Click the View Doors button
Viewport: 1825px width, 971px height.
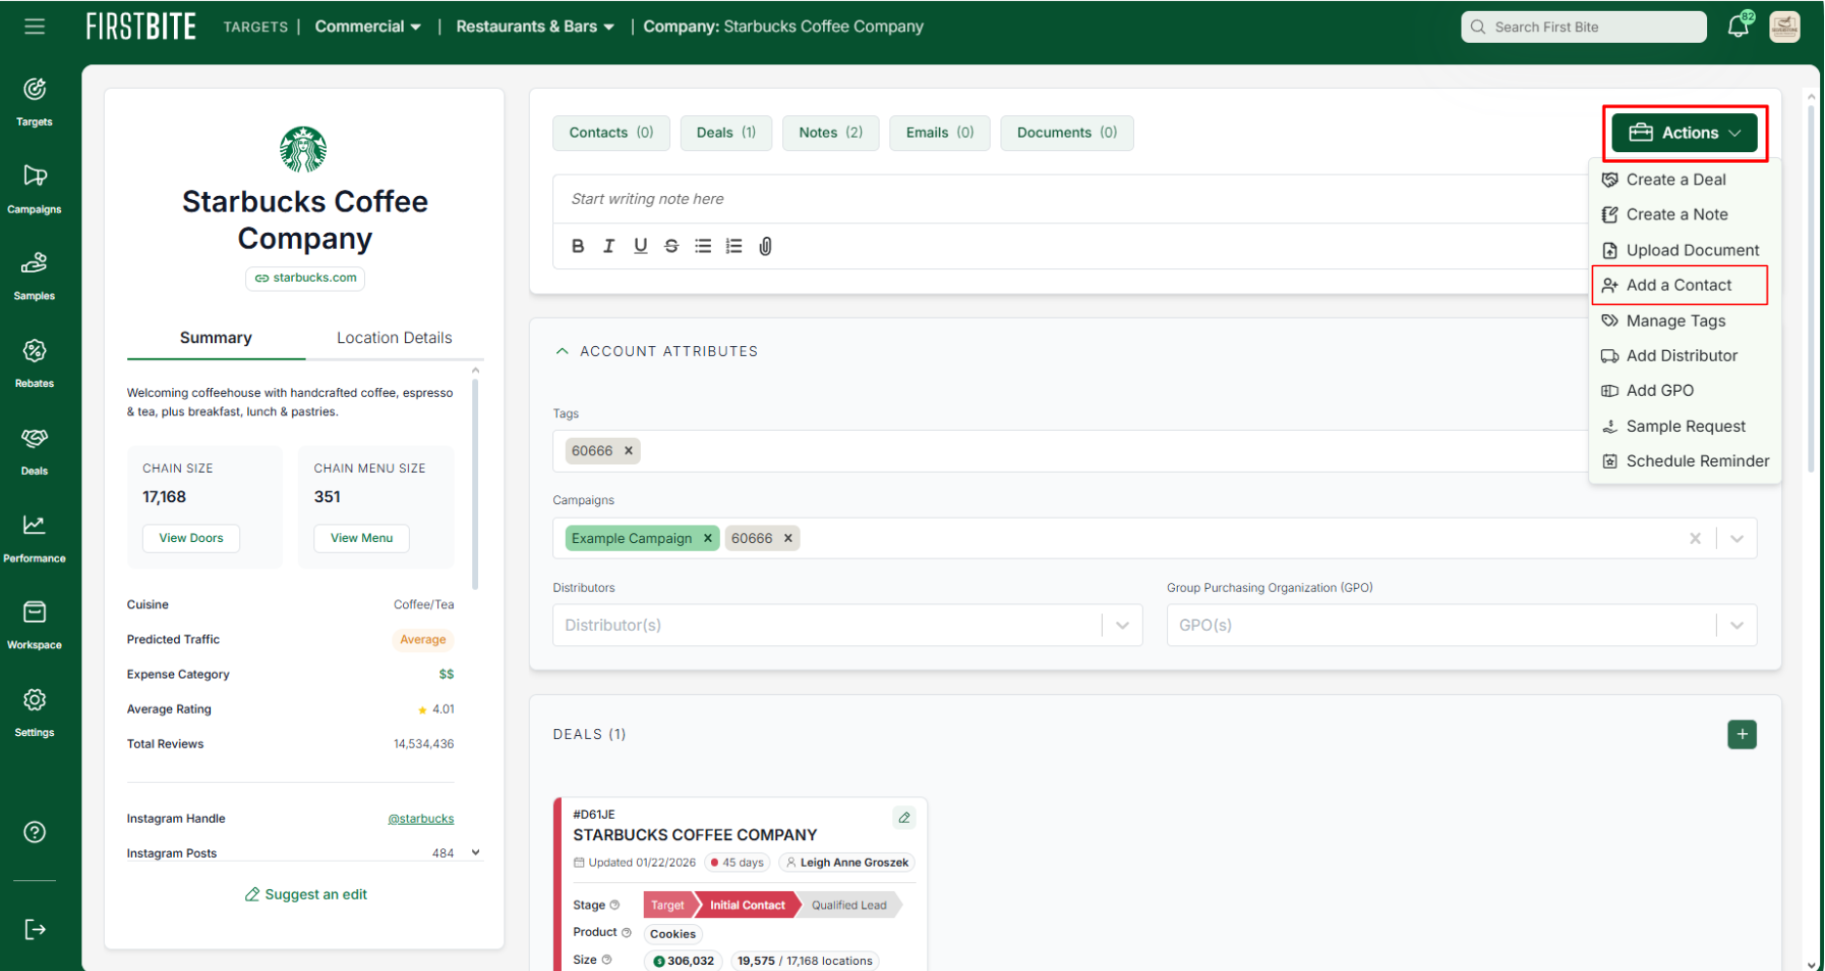click(x=191, y=538)
